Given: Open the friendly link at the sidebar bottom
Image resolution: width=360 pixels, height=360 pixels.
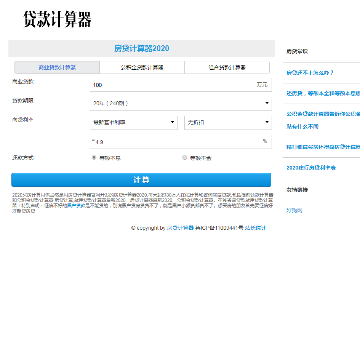Looking at the screenshot, I should (294, 210).
